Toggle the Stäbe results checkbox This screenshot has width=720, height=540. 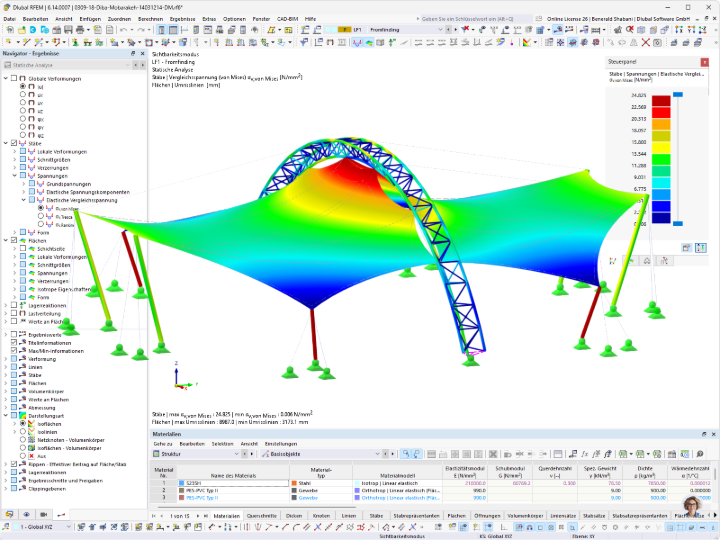14,143
